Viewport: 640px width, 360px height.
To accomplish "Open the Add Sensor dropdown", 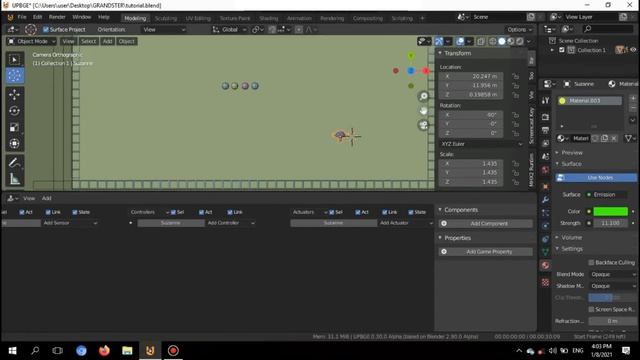I will click(70, 223).
